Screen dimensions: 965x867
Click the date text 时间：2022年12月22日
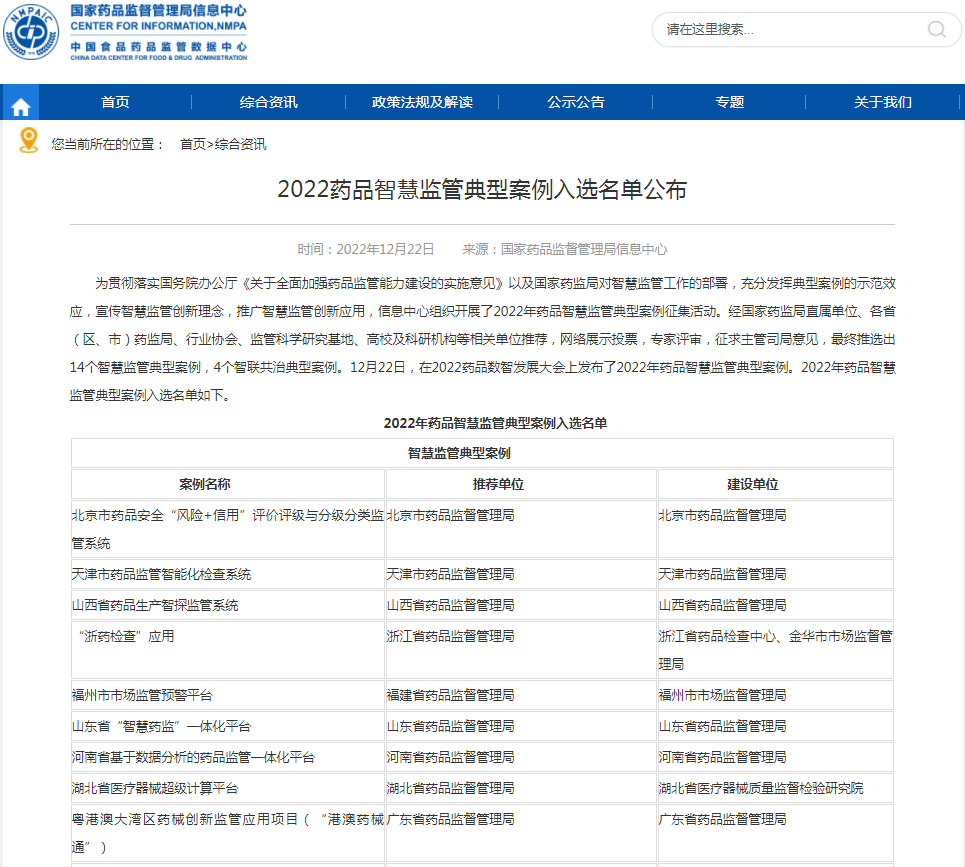click(x=366, y=249)
